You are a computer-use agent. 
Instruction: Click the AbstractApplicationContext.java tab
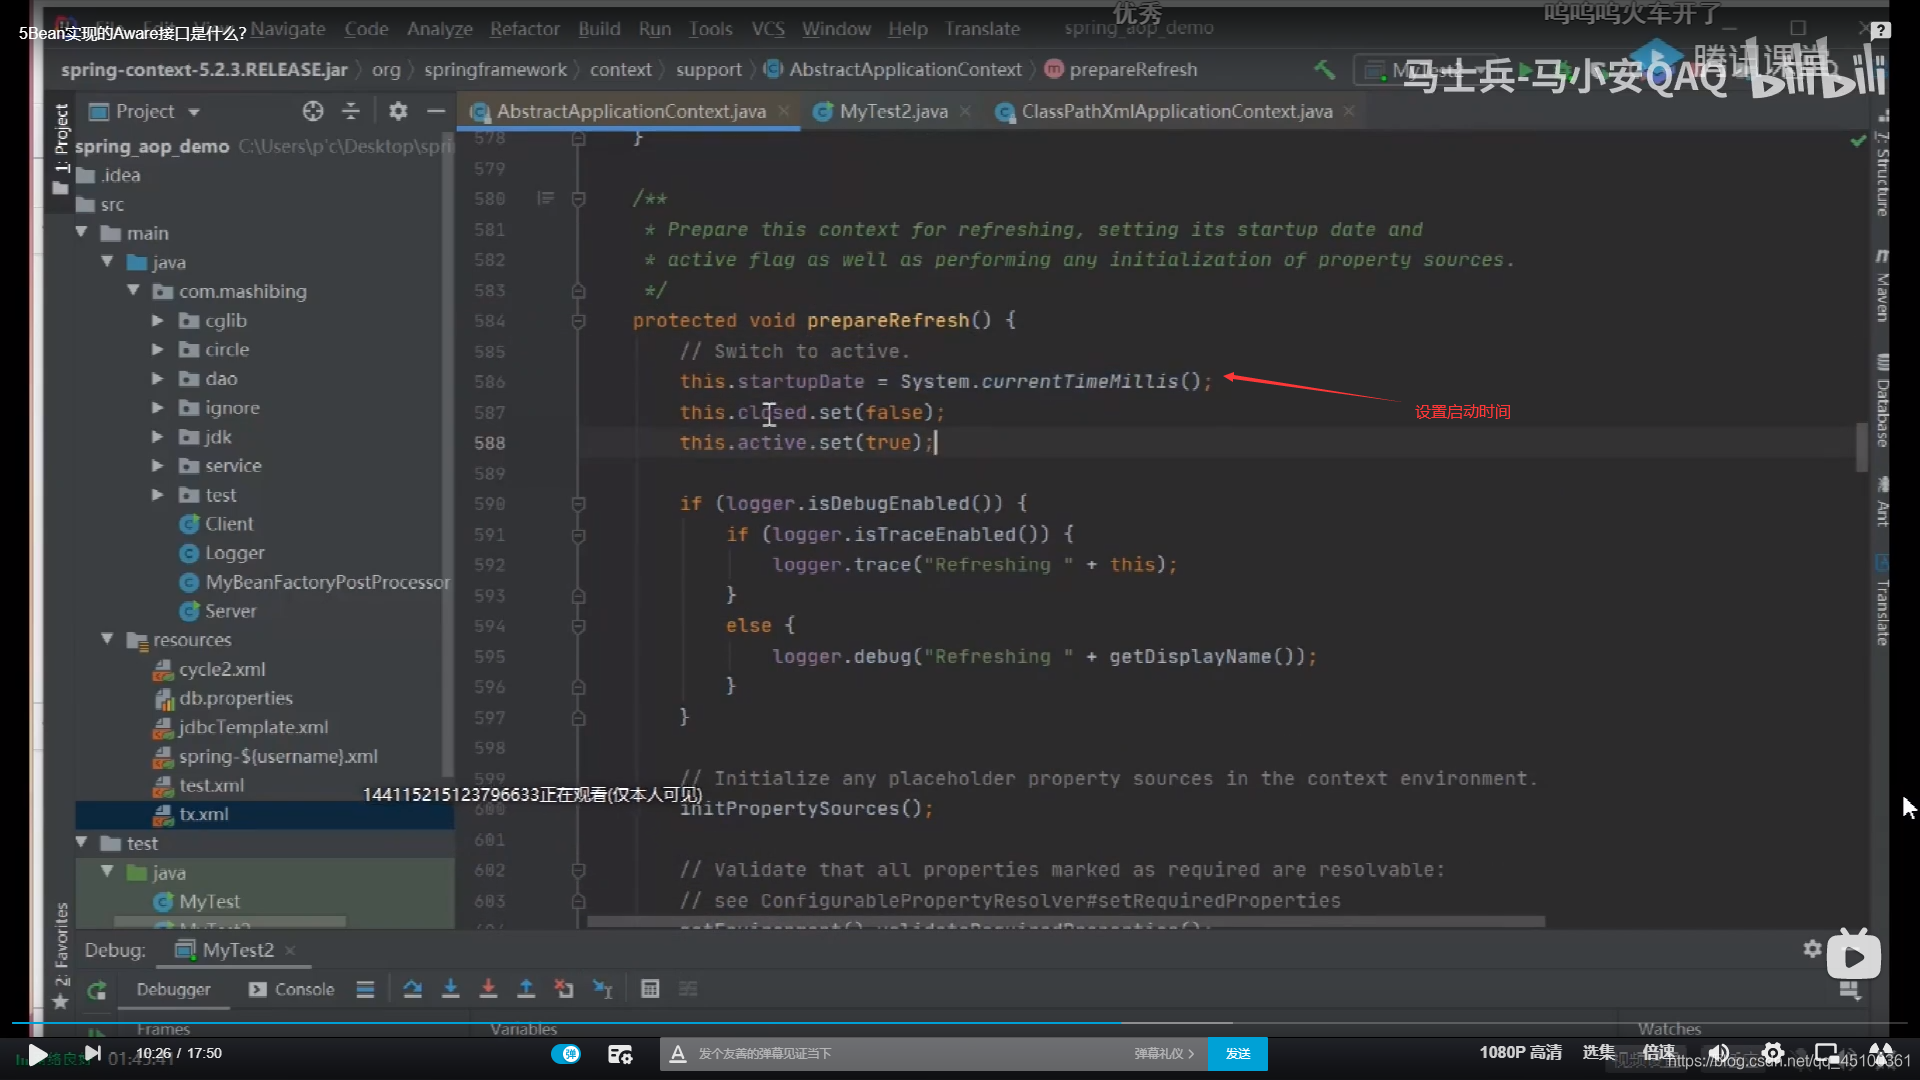[632, 111]
